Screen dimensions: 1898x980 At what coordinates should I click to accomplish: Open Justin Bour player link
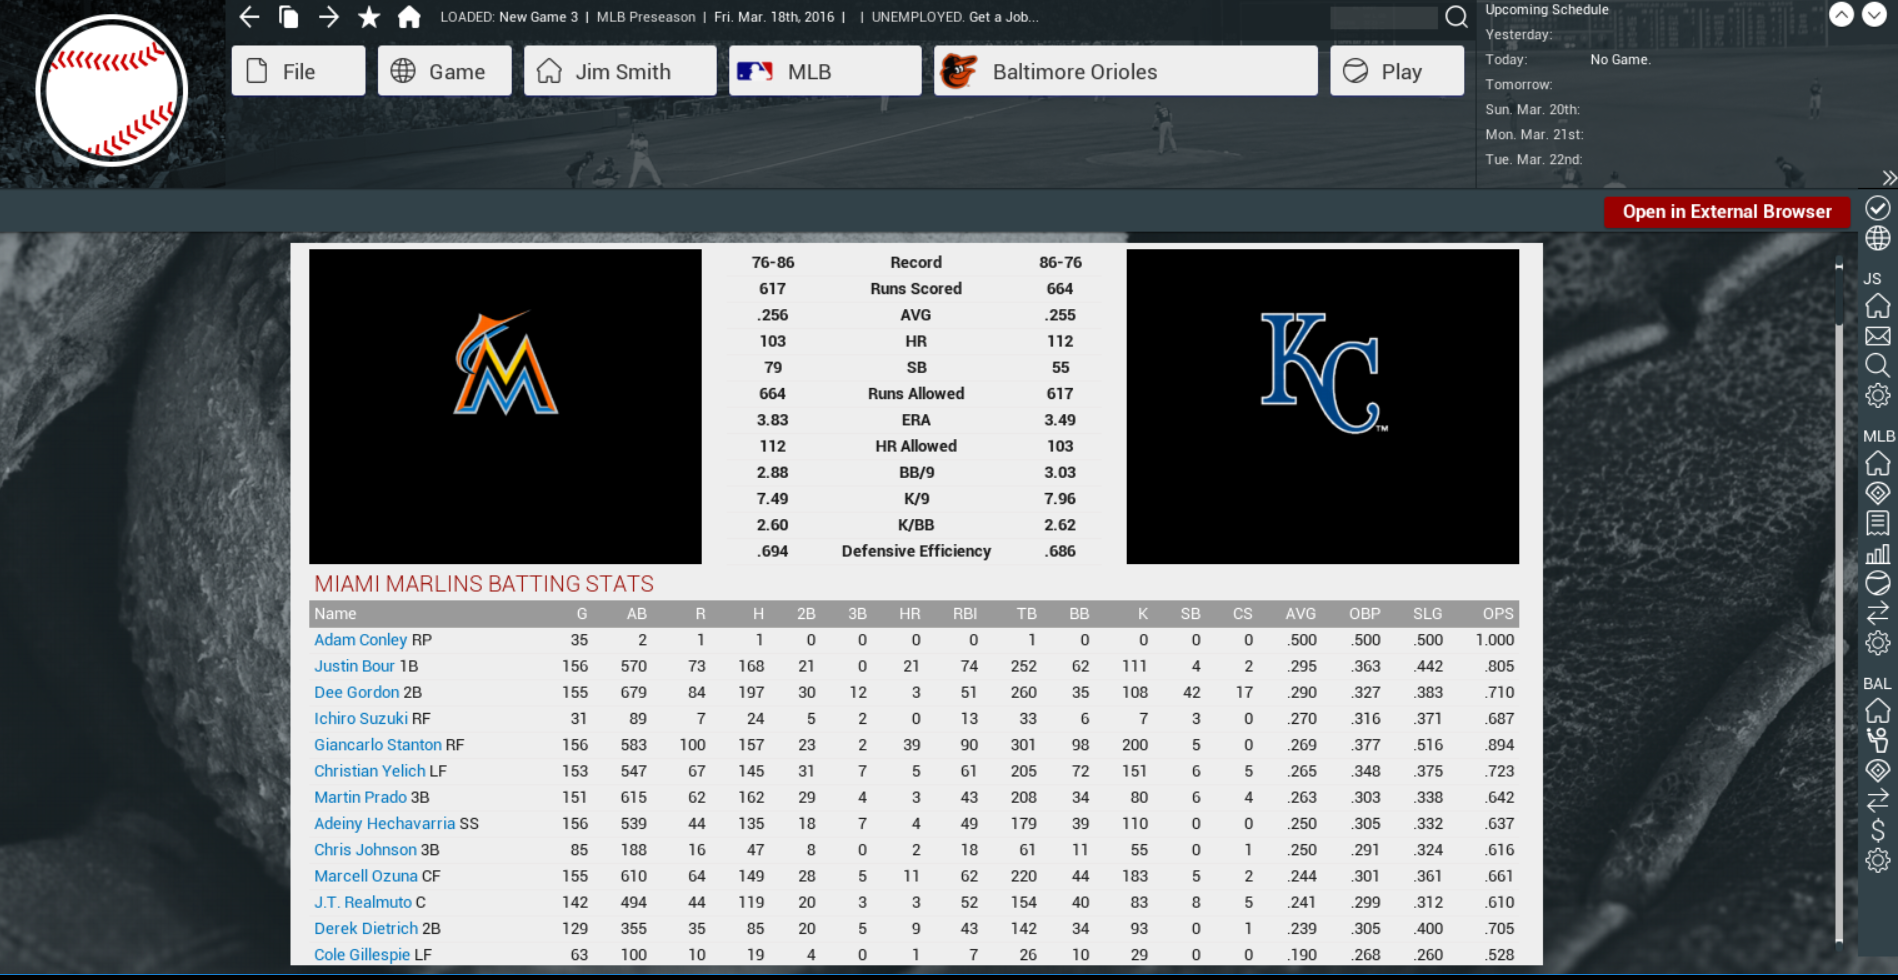click(x=355, y=666)
